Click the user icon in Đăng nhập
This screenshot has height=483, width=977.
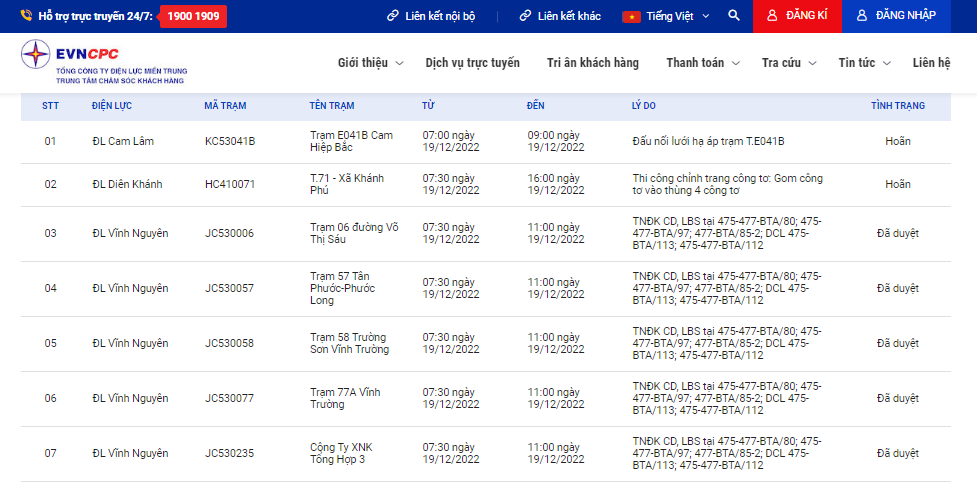click(861, 16)
